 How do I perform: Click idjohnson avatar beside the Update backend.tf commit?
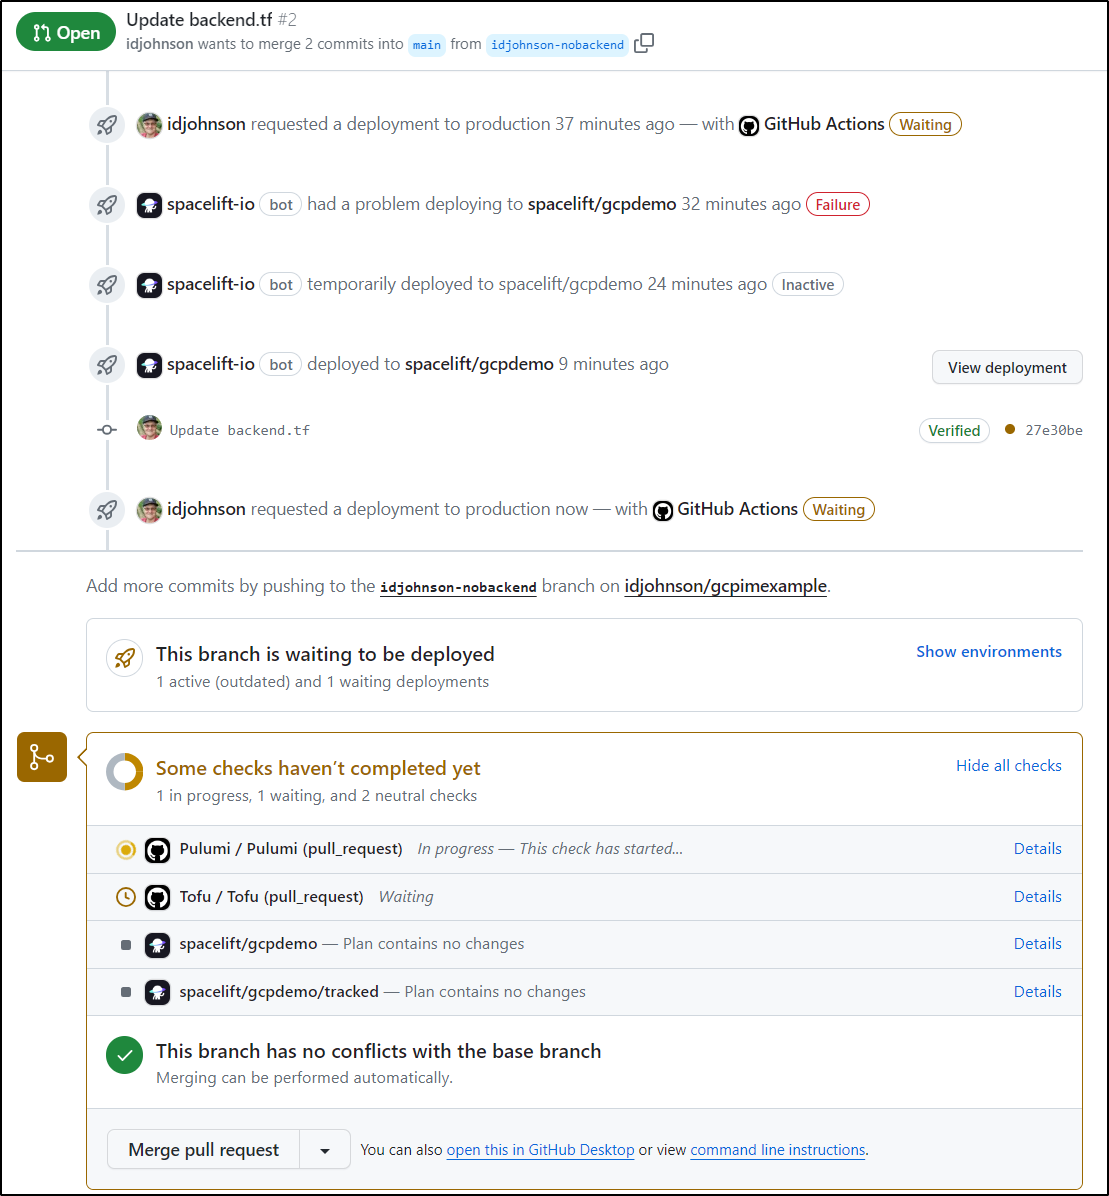click(149, 428)
